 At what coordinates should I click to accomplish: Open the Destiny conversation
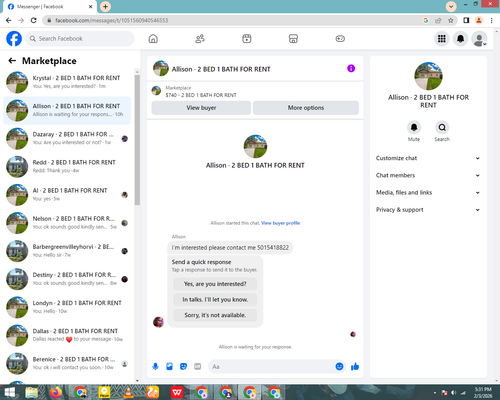click(x=67, y=279)
